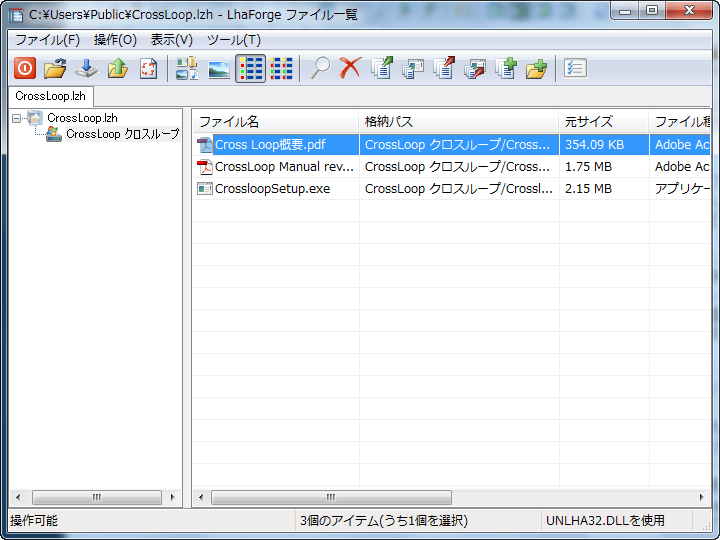Open the ツール(T) menu
Image resolution: width=720 pixels, height=540 pixels.
(234, 40)
